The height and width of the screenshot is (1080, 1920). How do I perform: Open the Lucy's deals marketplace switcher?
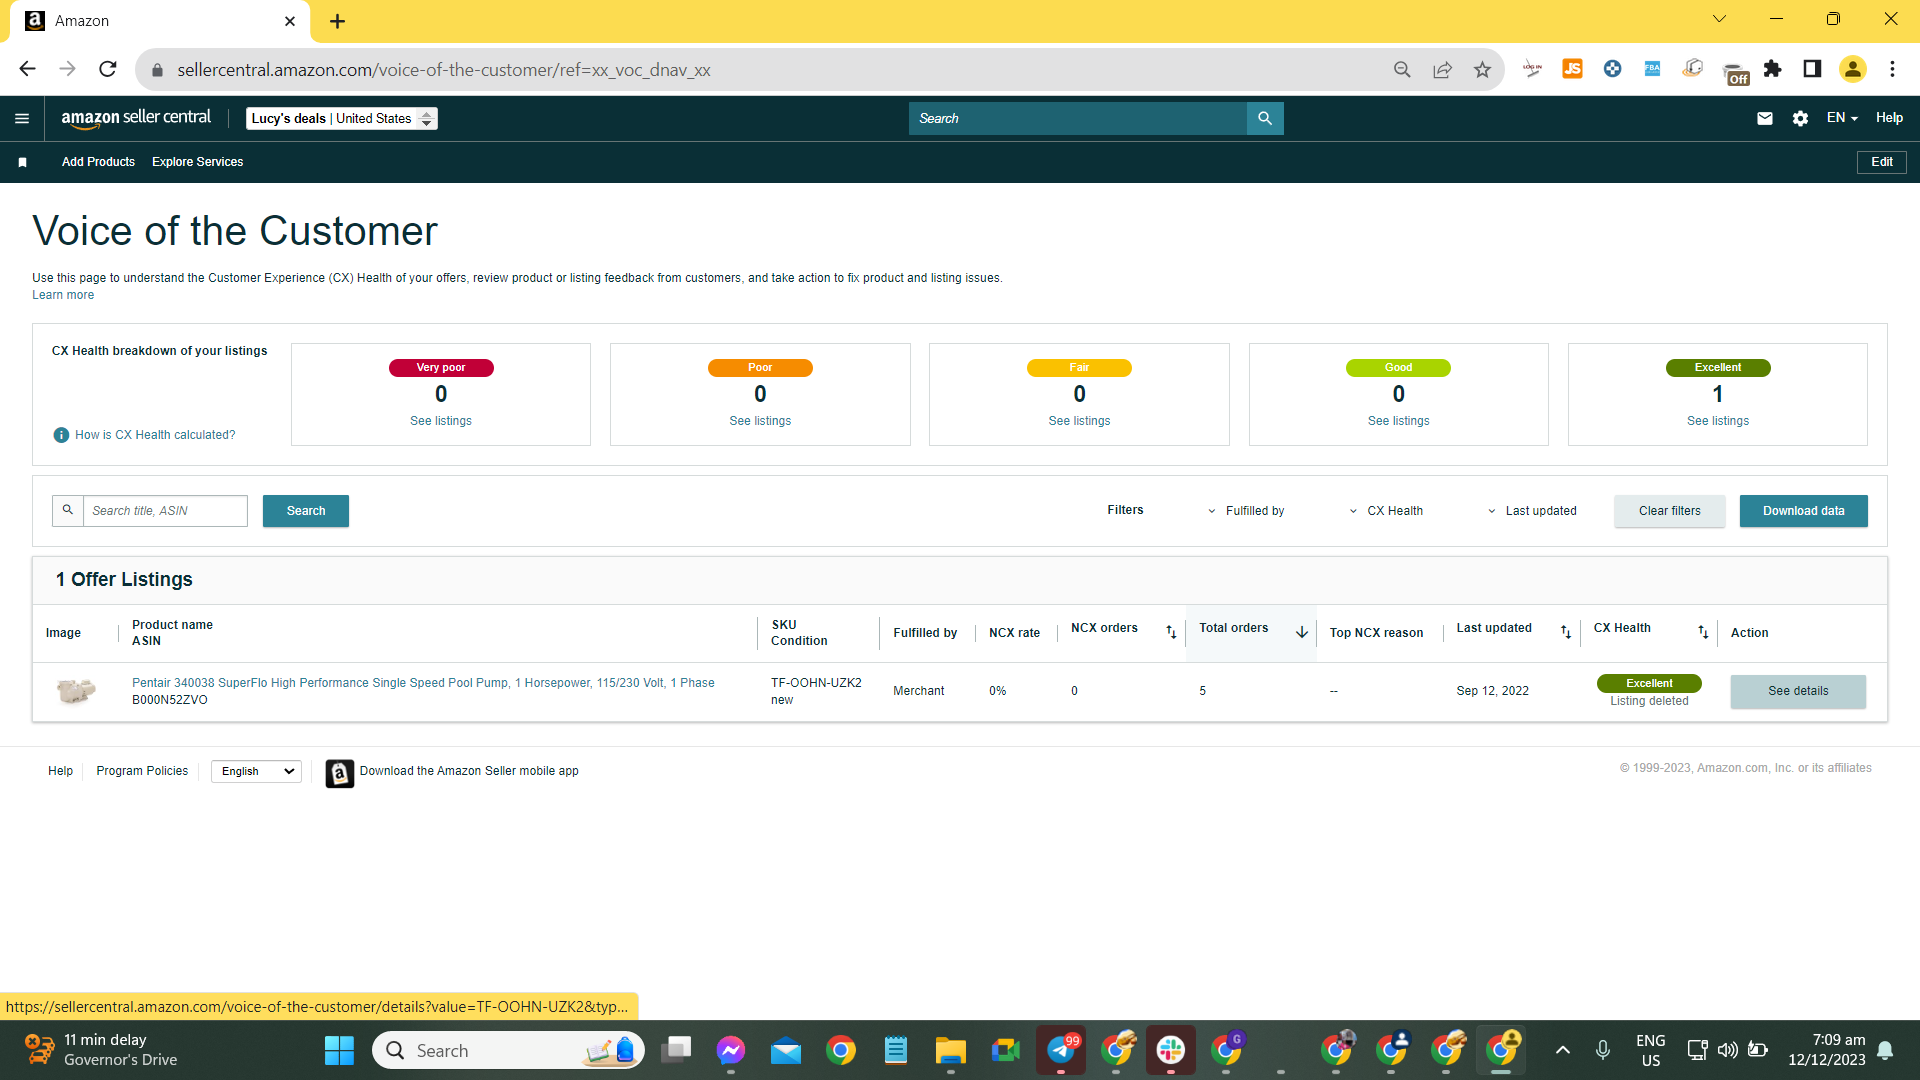pyautogui.click(x=341, y=118)
